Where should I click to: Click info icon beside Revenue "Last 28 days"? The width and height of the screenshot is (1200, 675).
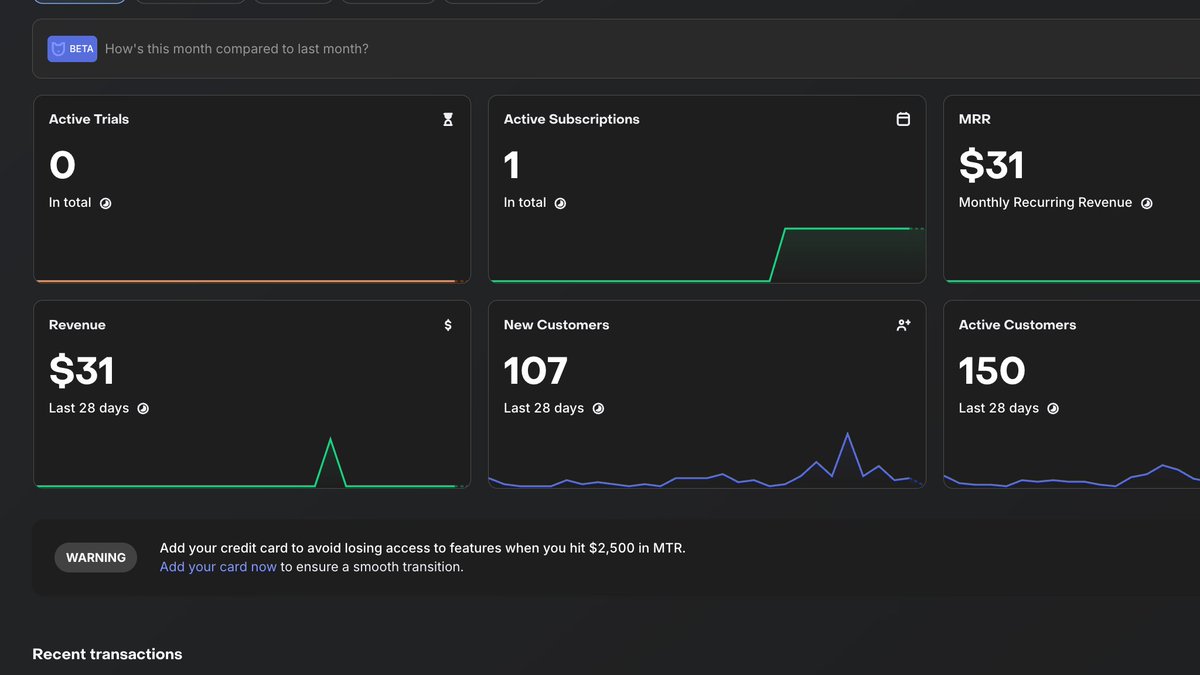coord(143,409)
